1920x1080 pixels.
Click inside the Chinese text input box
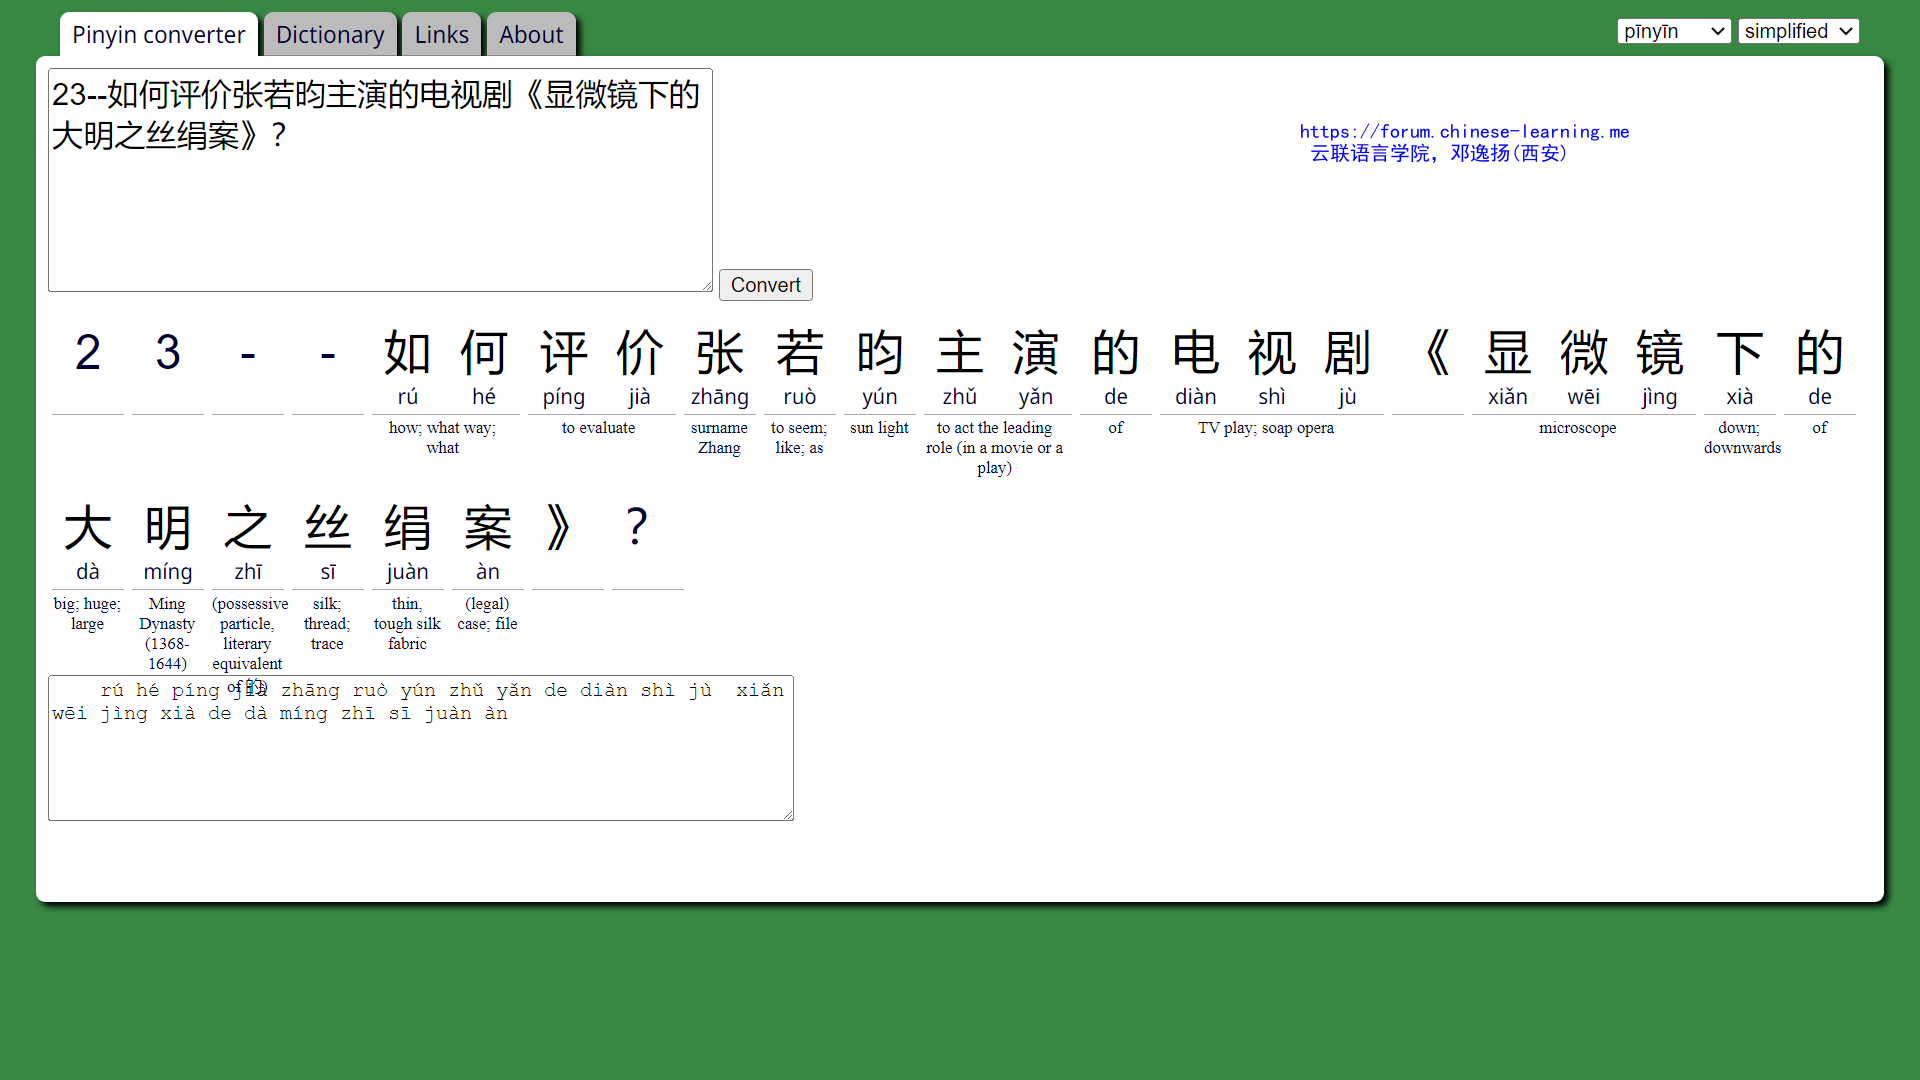[380, 180]
